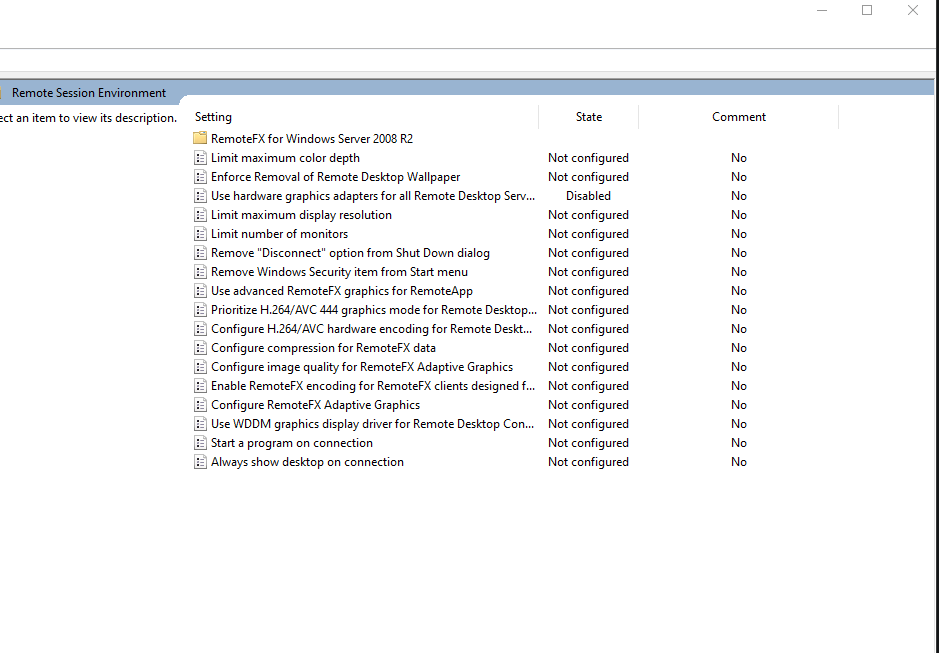Click the policy icon for Limit number of monitors

(200, 234)
